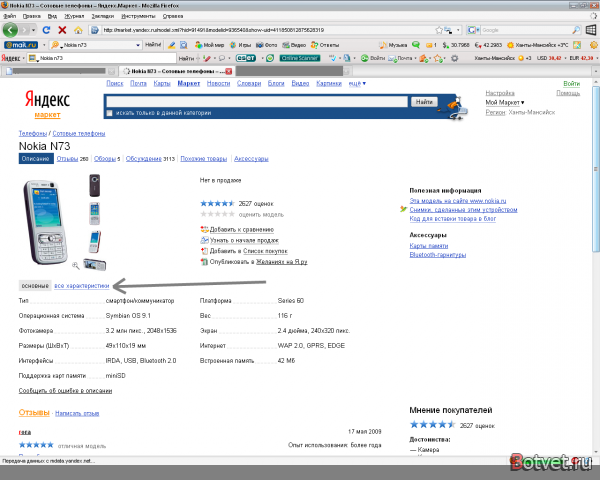Open Фото on the Mail.ru toolbar
This screenshot has height=480, width=600.
266,45
